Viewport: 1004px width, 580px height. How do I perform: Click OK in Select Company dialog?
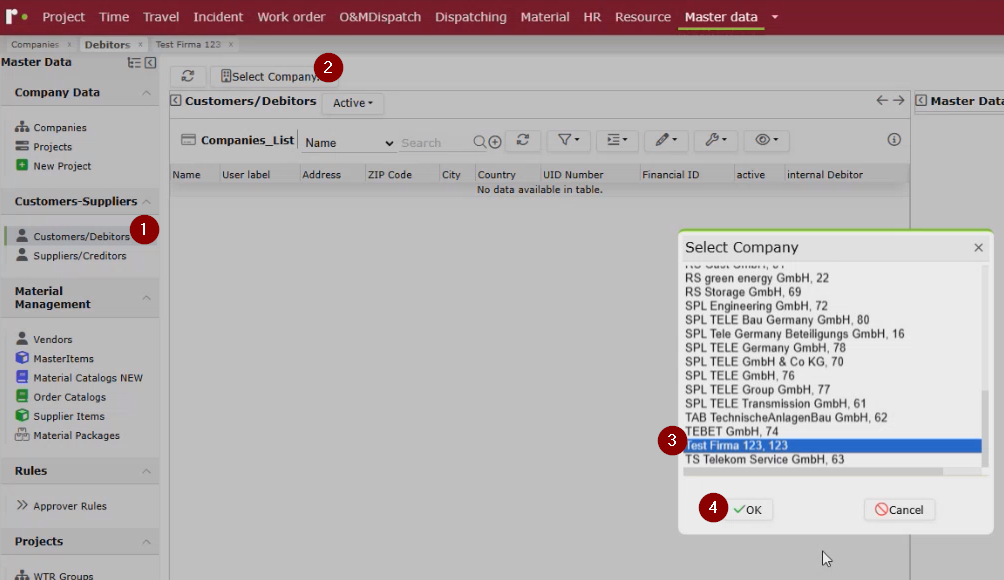tap(748, 510)
